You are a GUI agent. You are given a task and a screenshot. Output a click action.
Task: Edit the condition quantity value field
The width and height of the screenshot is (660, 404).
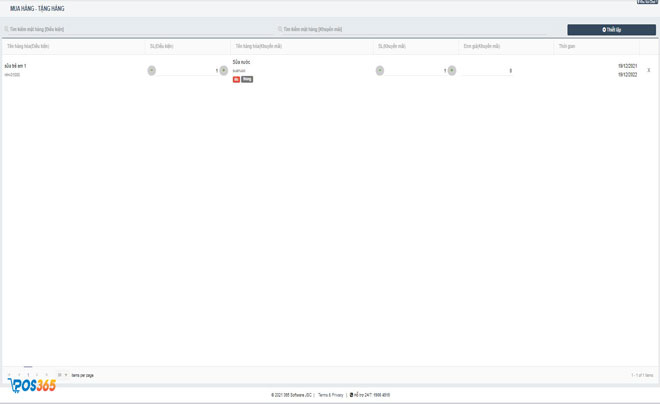(188, 70)
